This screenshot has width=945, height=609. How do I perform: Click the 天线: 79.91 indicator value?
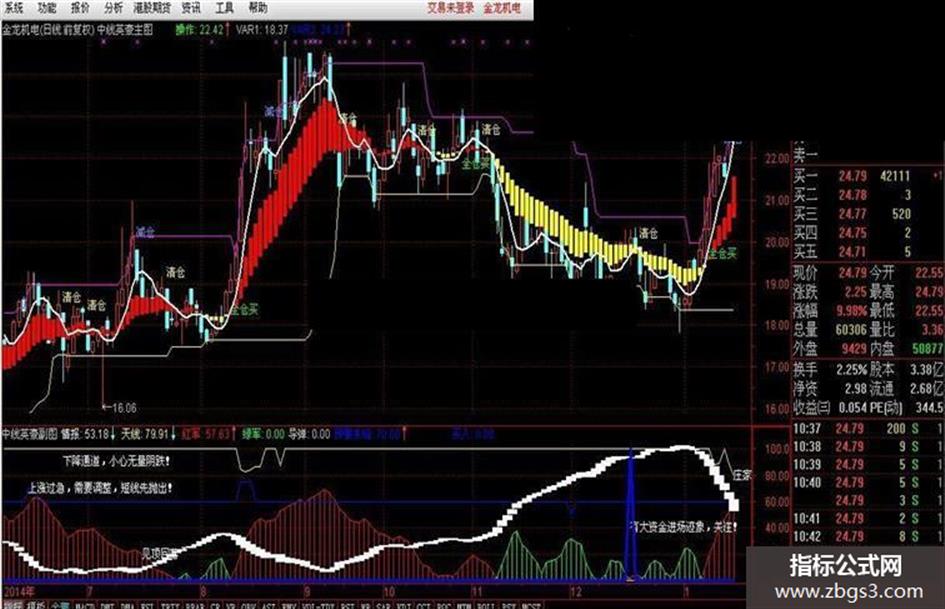tap(145, 434)
